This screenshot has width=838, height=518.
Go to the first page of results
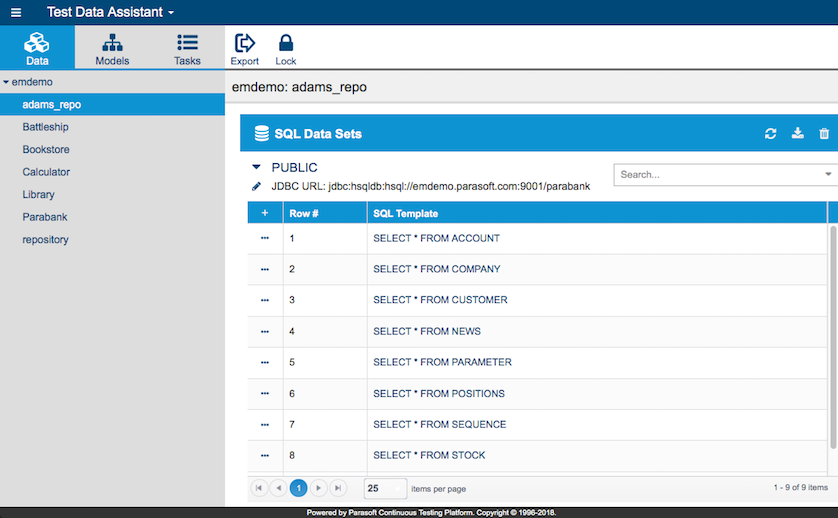tap(259, 488)
